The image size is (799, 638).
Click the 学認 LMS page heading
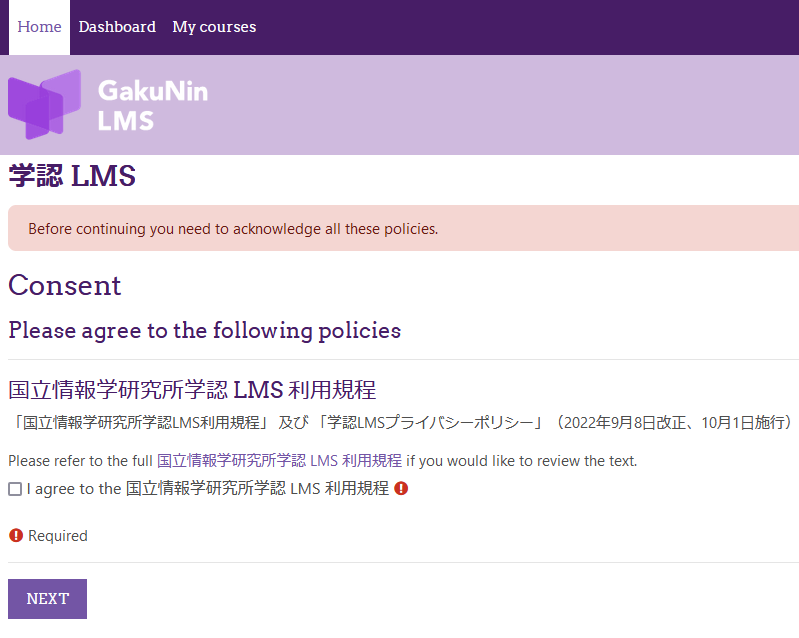[72, 176]
